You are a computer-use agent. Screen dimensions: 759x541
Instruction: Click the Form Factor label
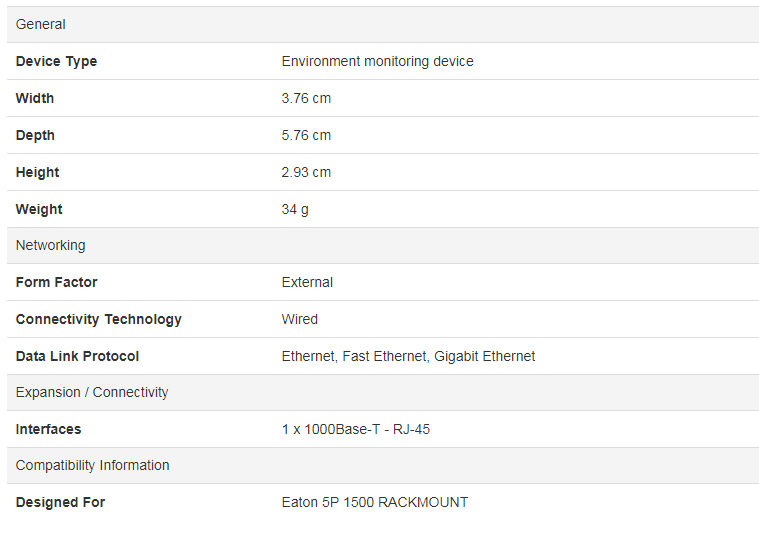click(x=56, y=282)
